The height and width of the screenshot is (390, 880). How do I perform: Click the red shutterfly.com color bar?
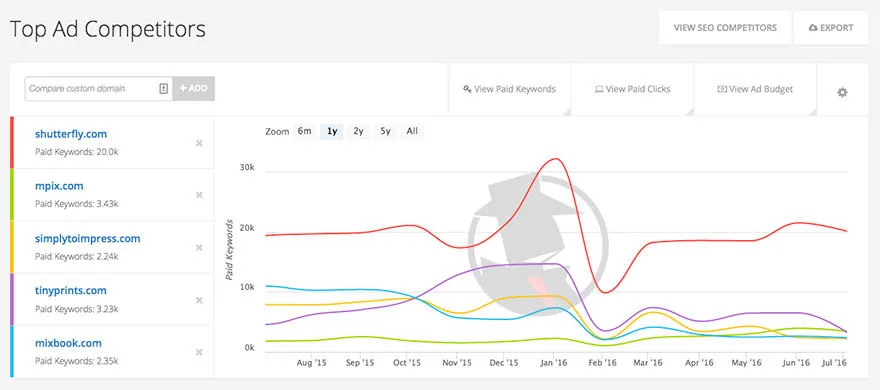coord(12,143)
